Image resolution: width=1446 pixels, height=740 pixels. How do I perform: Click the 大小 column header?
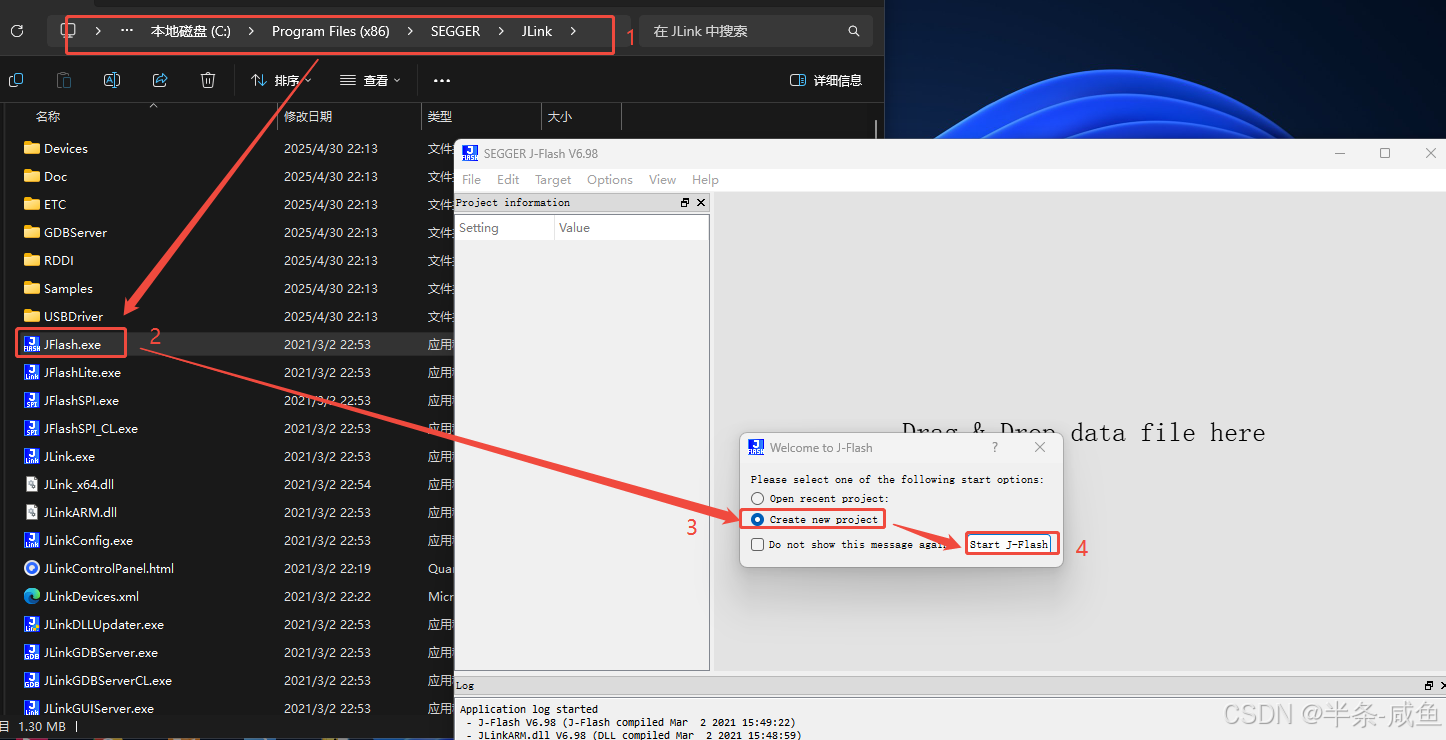(x=560, y=117)
